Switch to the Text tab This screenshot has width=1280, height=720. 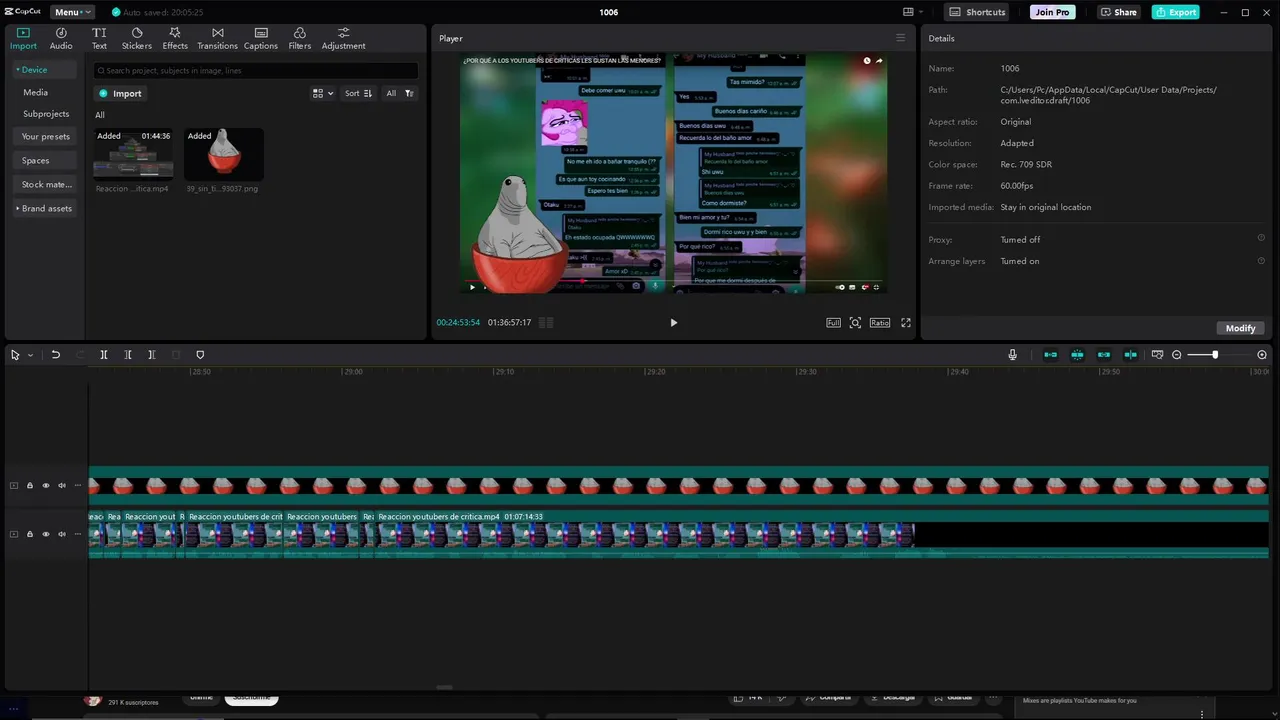tap(99, 39)
